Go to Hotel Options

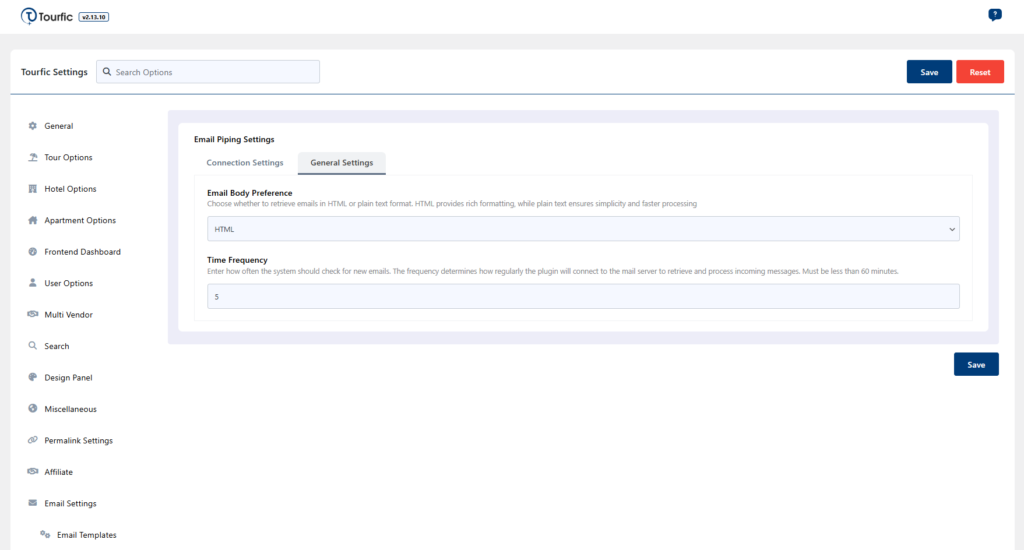coord(70,189)
